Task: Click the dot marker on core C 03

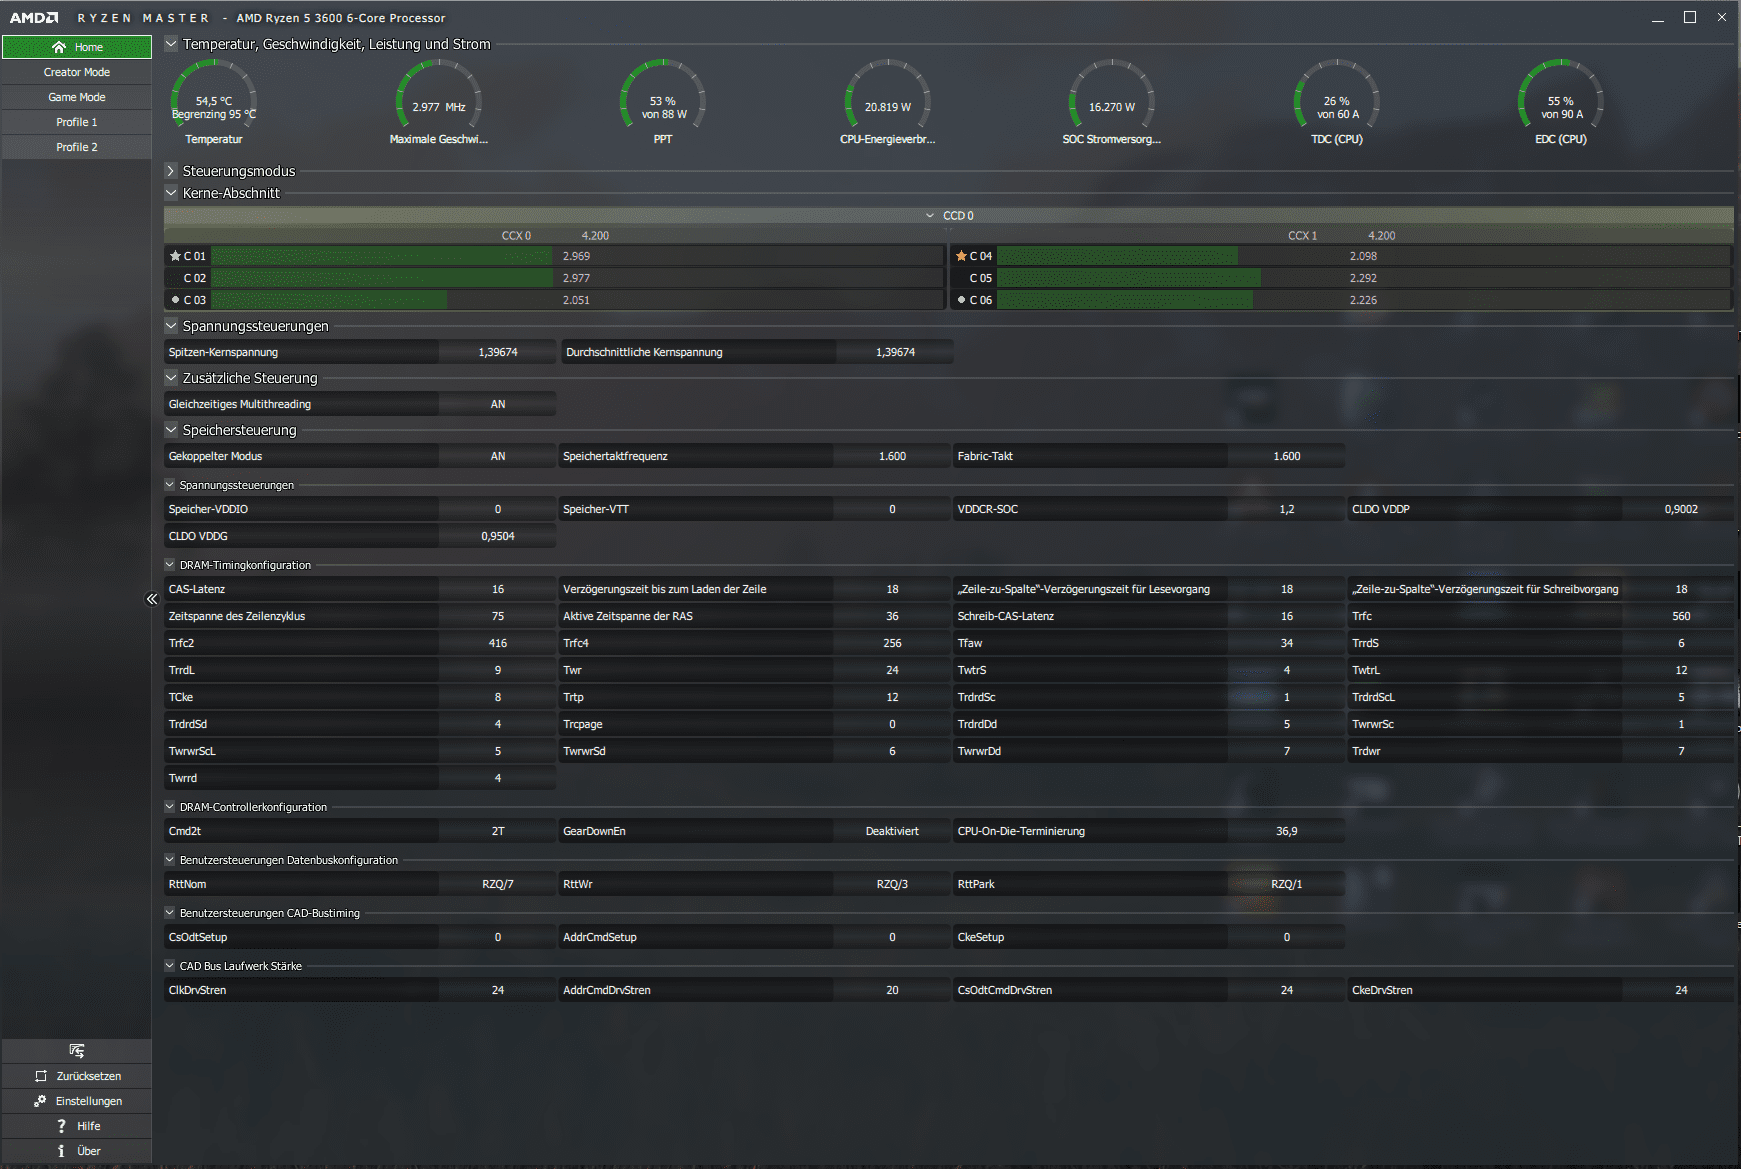Action: coord(176,300)
